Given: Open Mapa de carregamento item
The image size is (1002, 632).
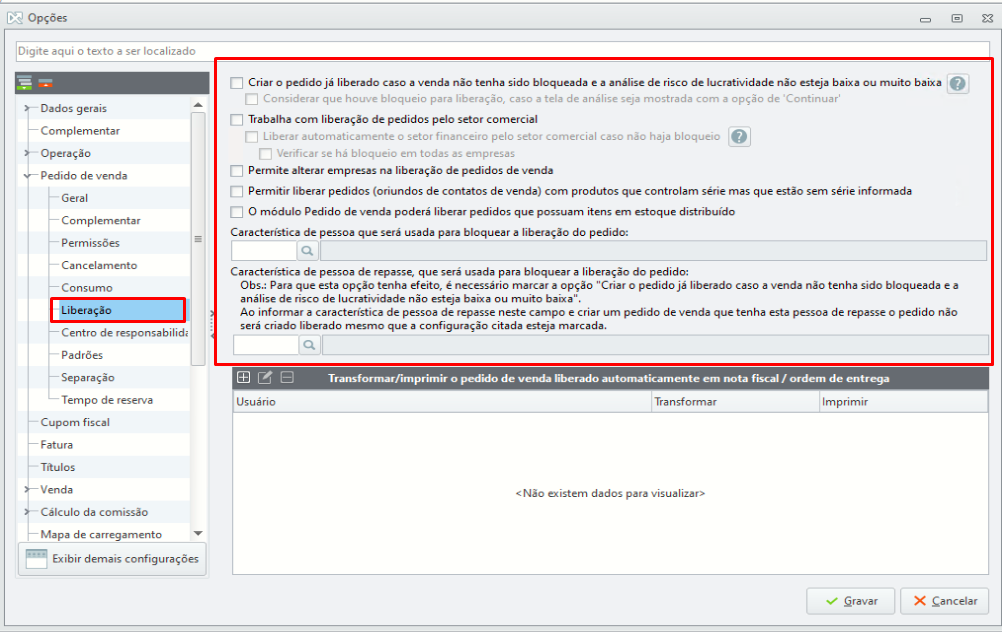Looking at the screenshot, I should (x=101, y=534).
